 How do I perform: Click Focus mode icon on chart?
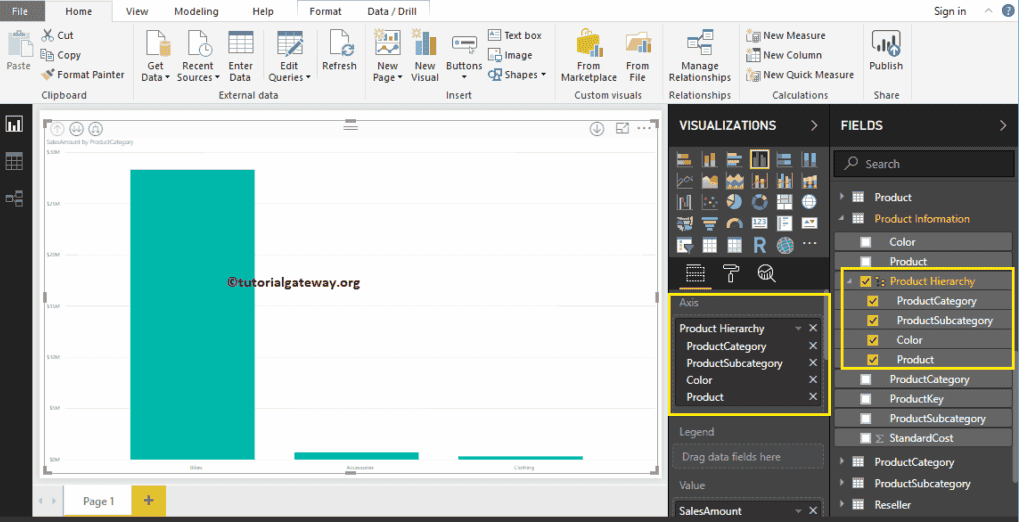click(622, 129)
